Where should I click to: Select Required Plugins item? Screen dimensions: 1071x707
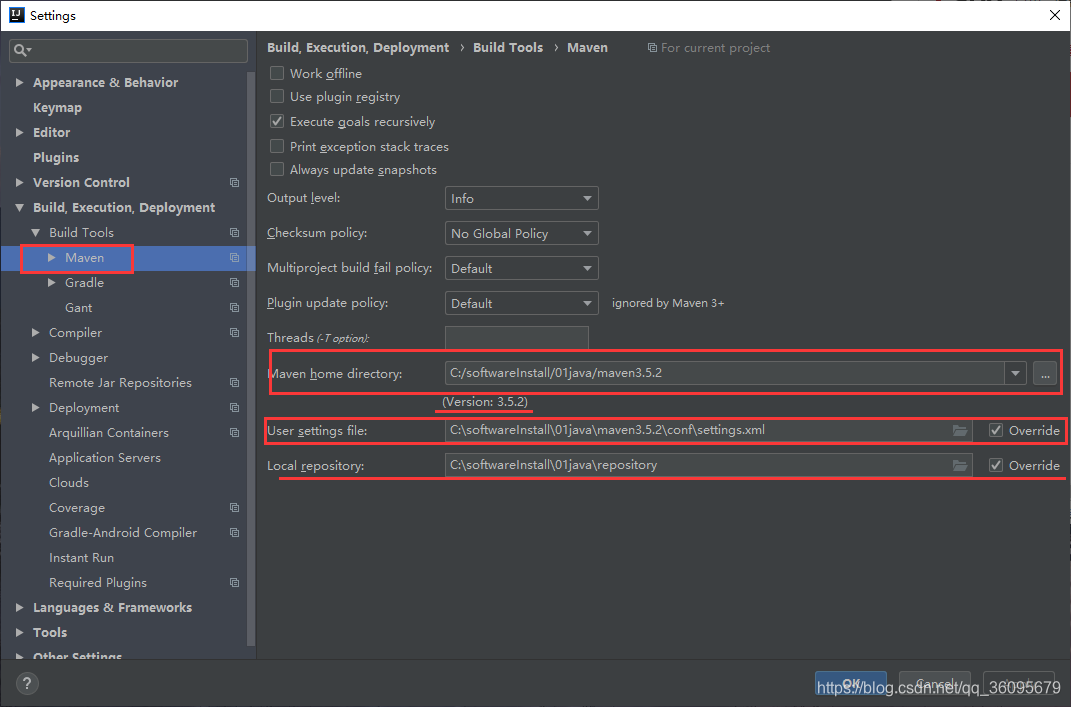pyautogui.click(x=98, y=583)
